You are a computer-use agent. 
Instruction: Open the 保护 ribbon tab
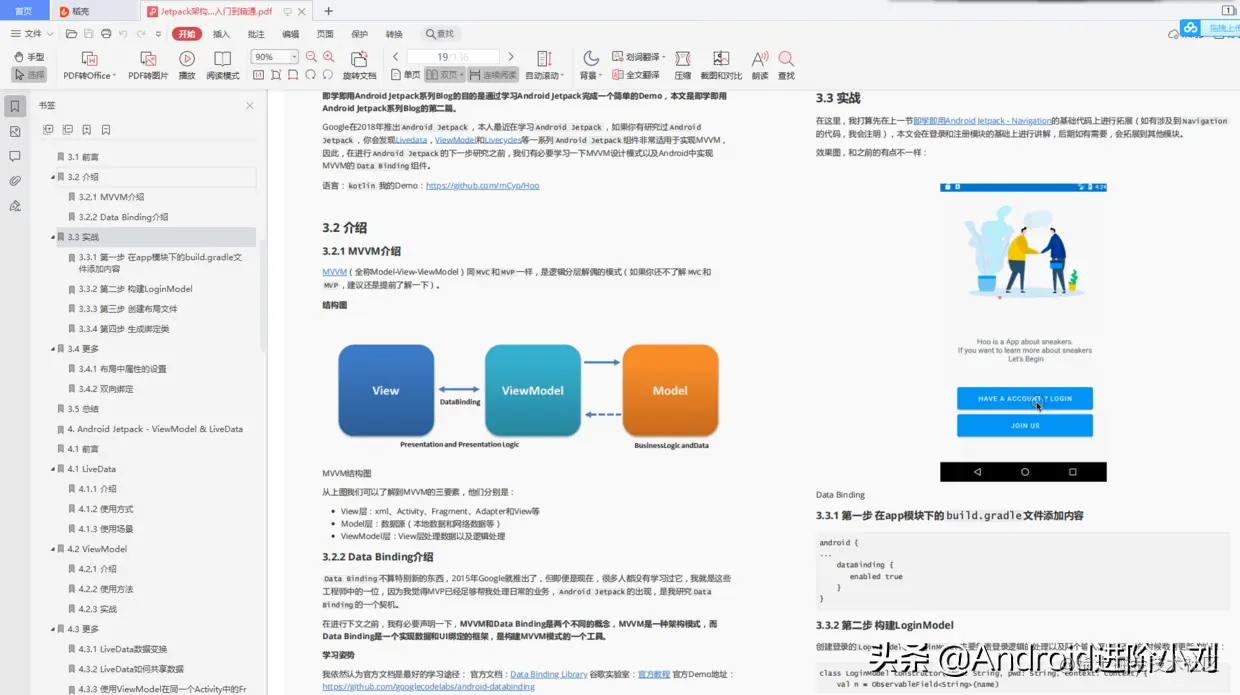(x=359, y=34)
